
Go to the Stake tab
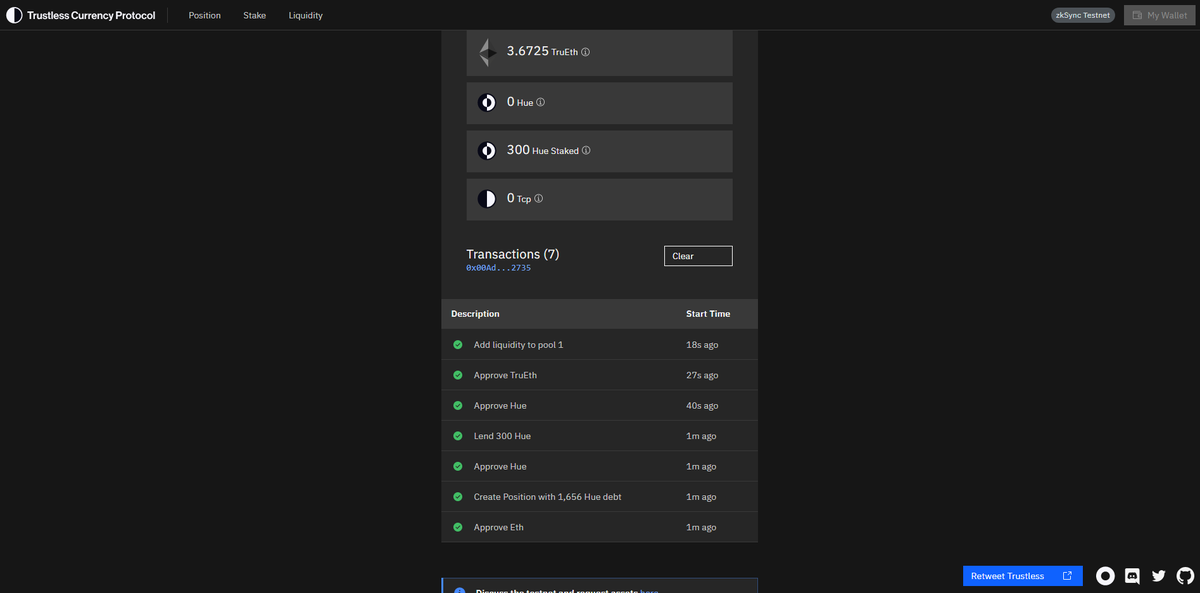(x=255, y=16)
